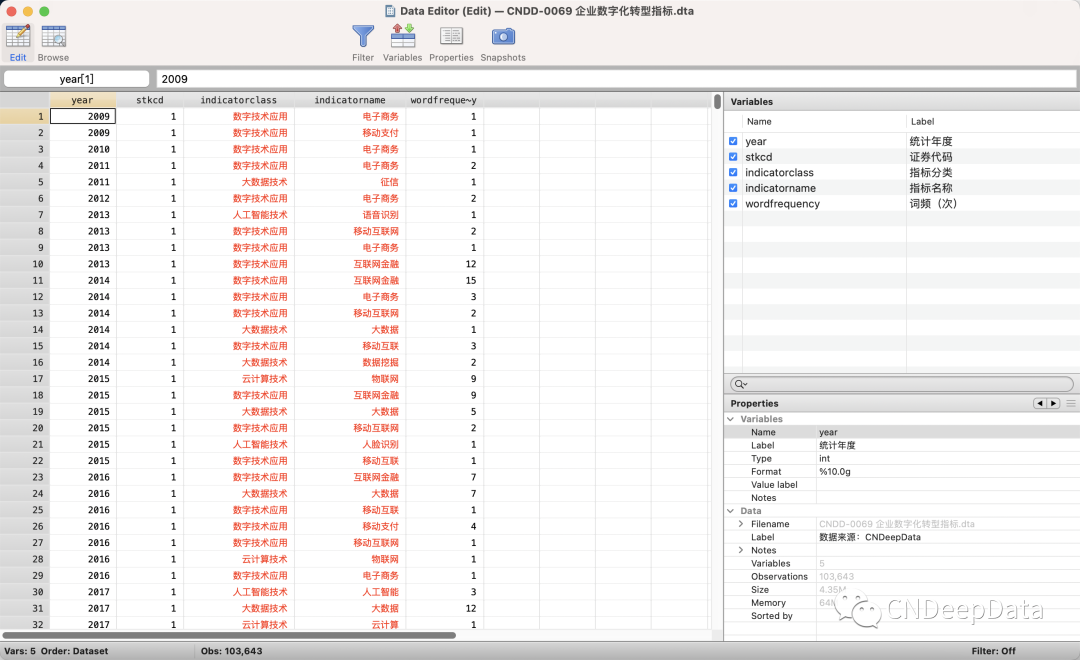Screen dimensions: 1080x660
Task: Click the 证券代码 label in Variables list
Action: (931, 157)
